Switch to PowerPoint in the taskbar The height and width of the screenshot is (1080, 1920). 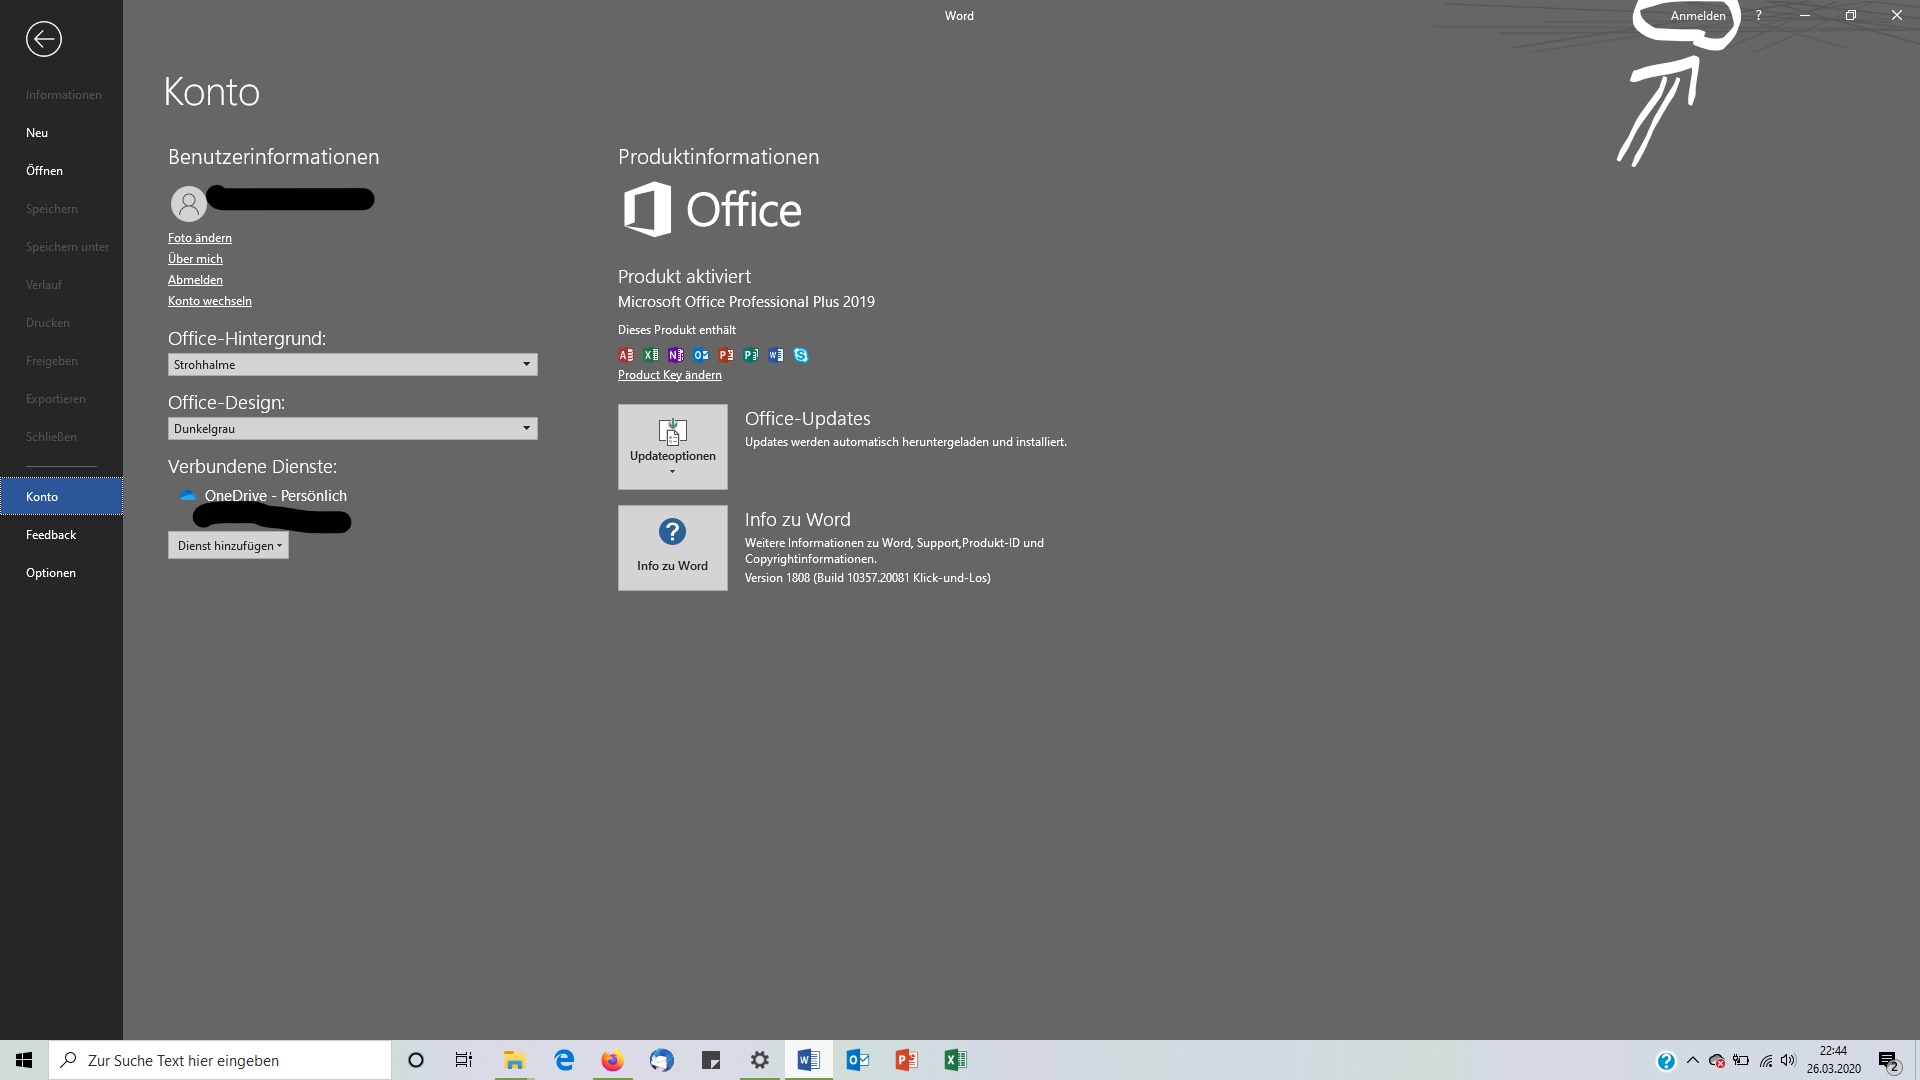[906, 1060]
